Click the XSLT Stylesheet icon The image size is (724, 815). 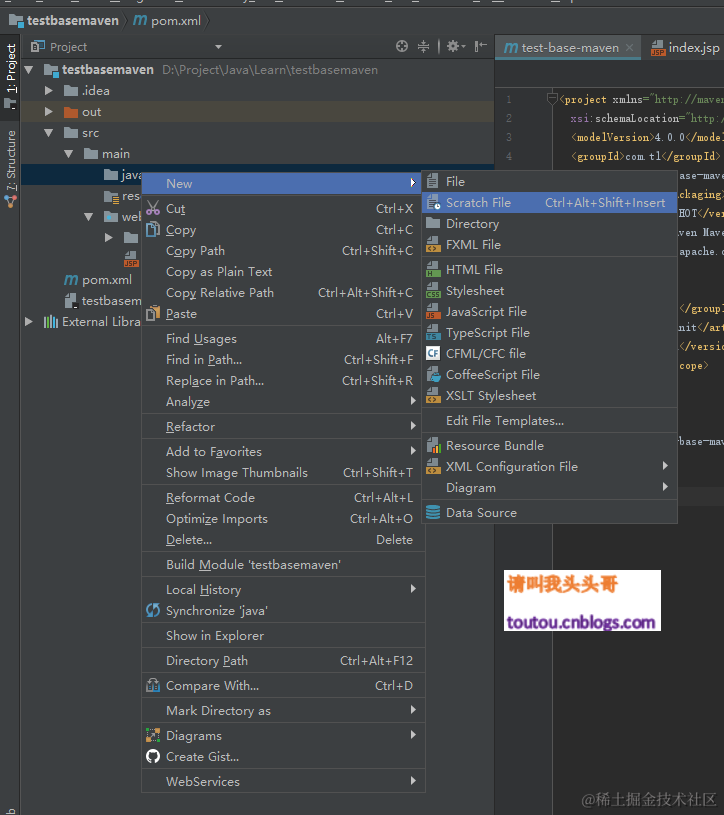[x=433, y=396]
